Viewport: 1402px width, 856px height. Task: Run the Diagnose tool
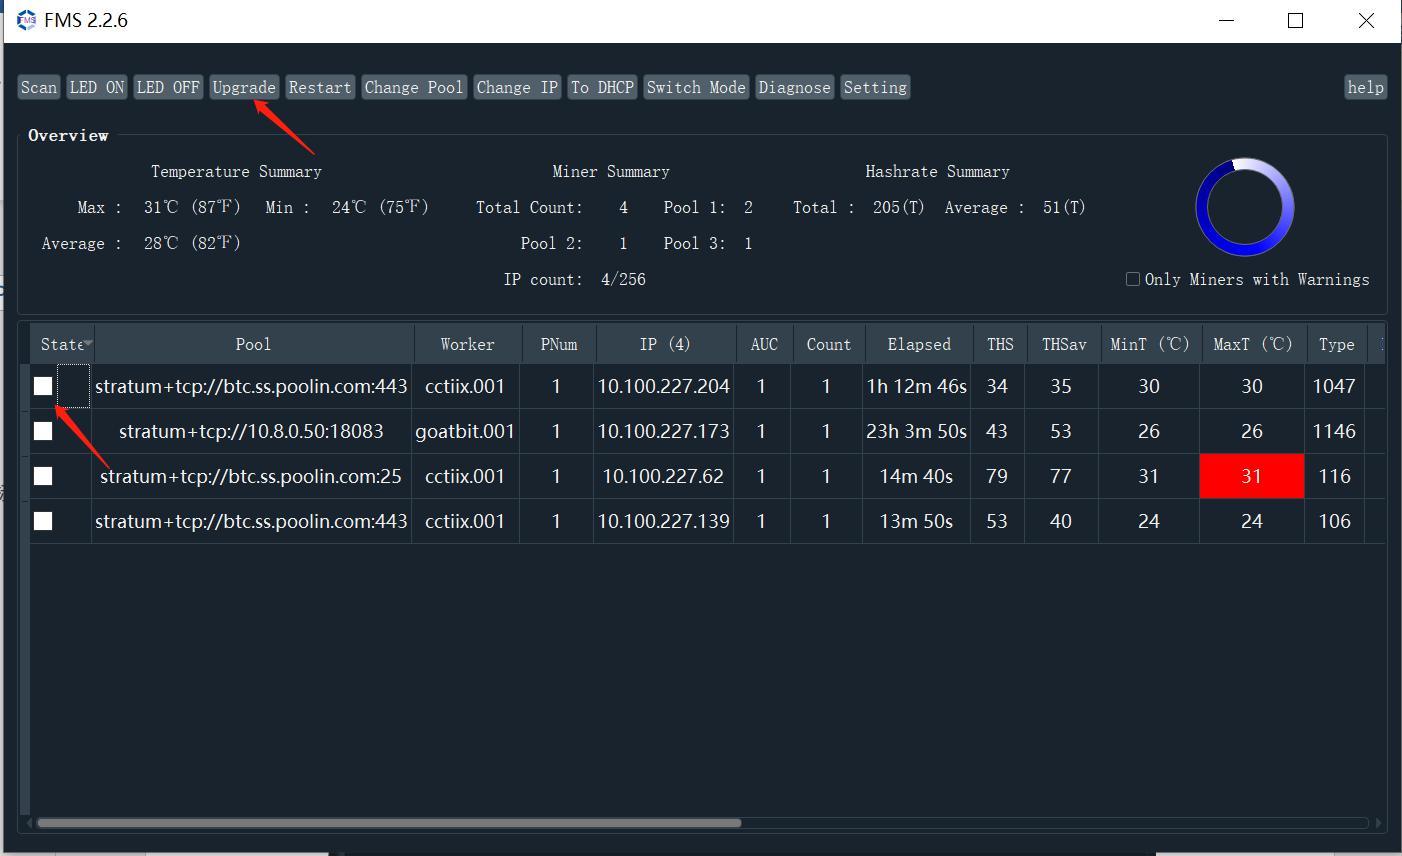[x=794, y=87]
